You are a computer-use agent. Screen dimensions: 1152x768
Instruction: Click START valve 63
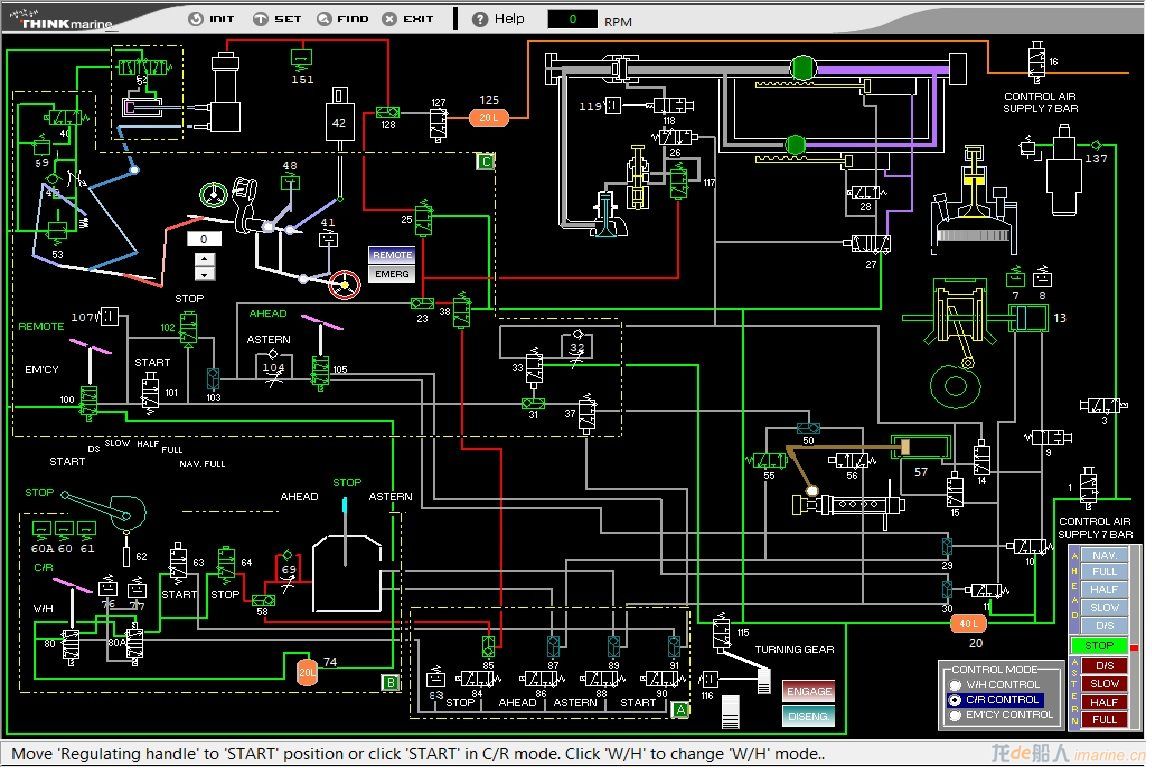coord(179,563)
